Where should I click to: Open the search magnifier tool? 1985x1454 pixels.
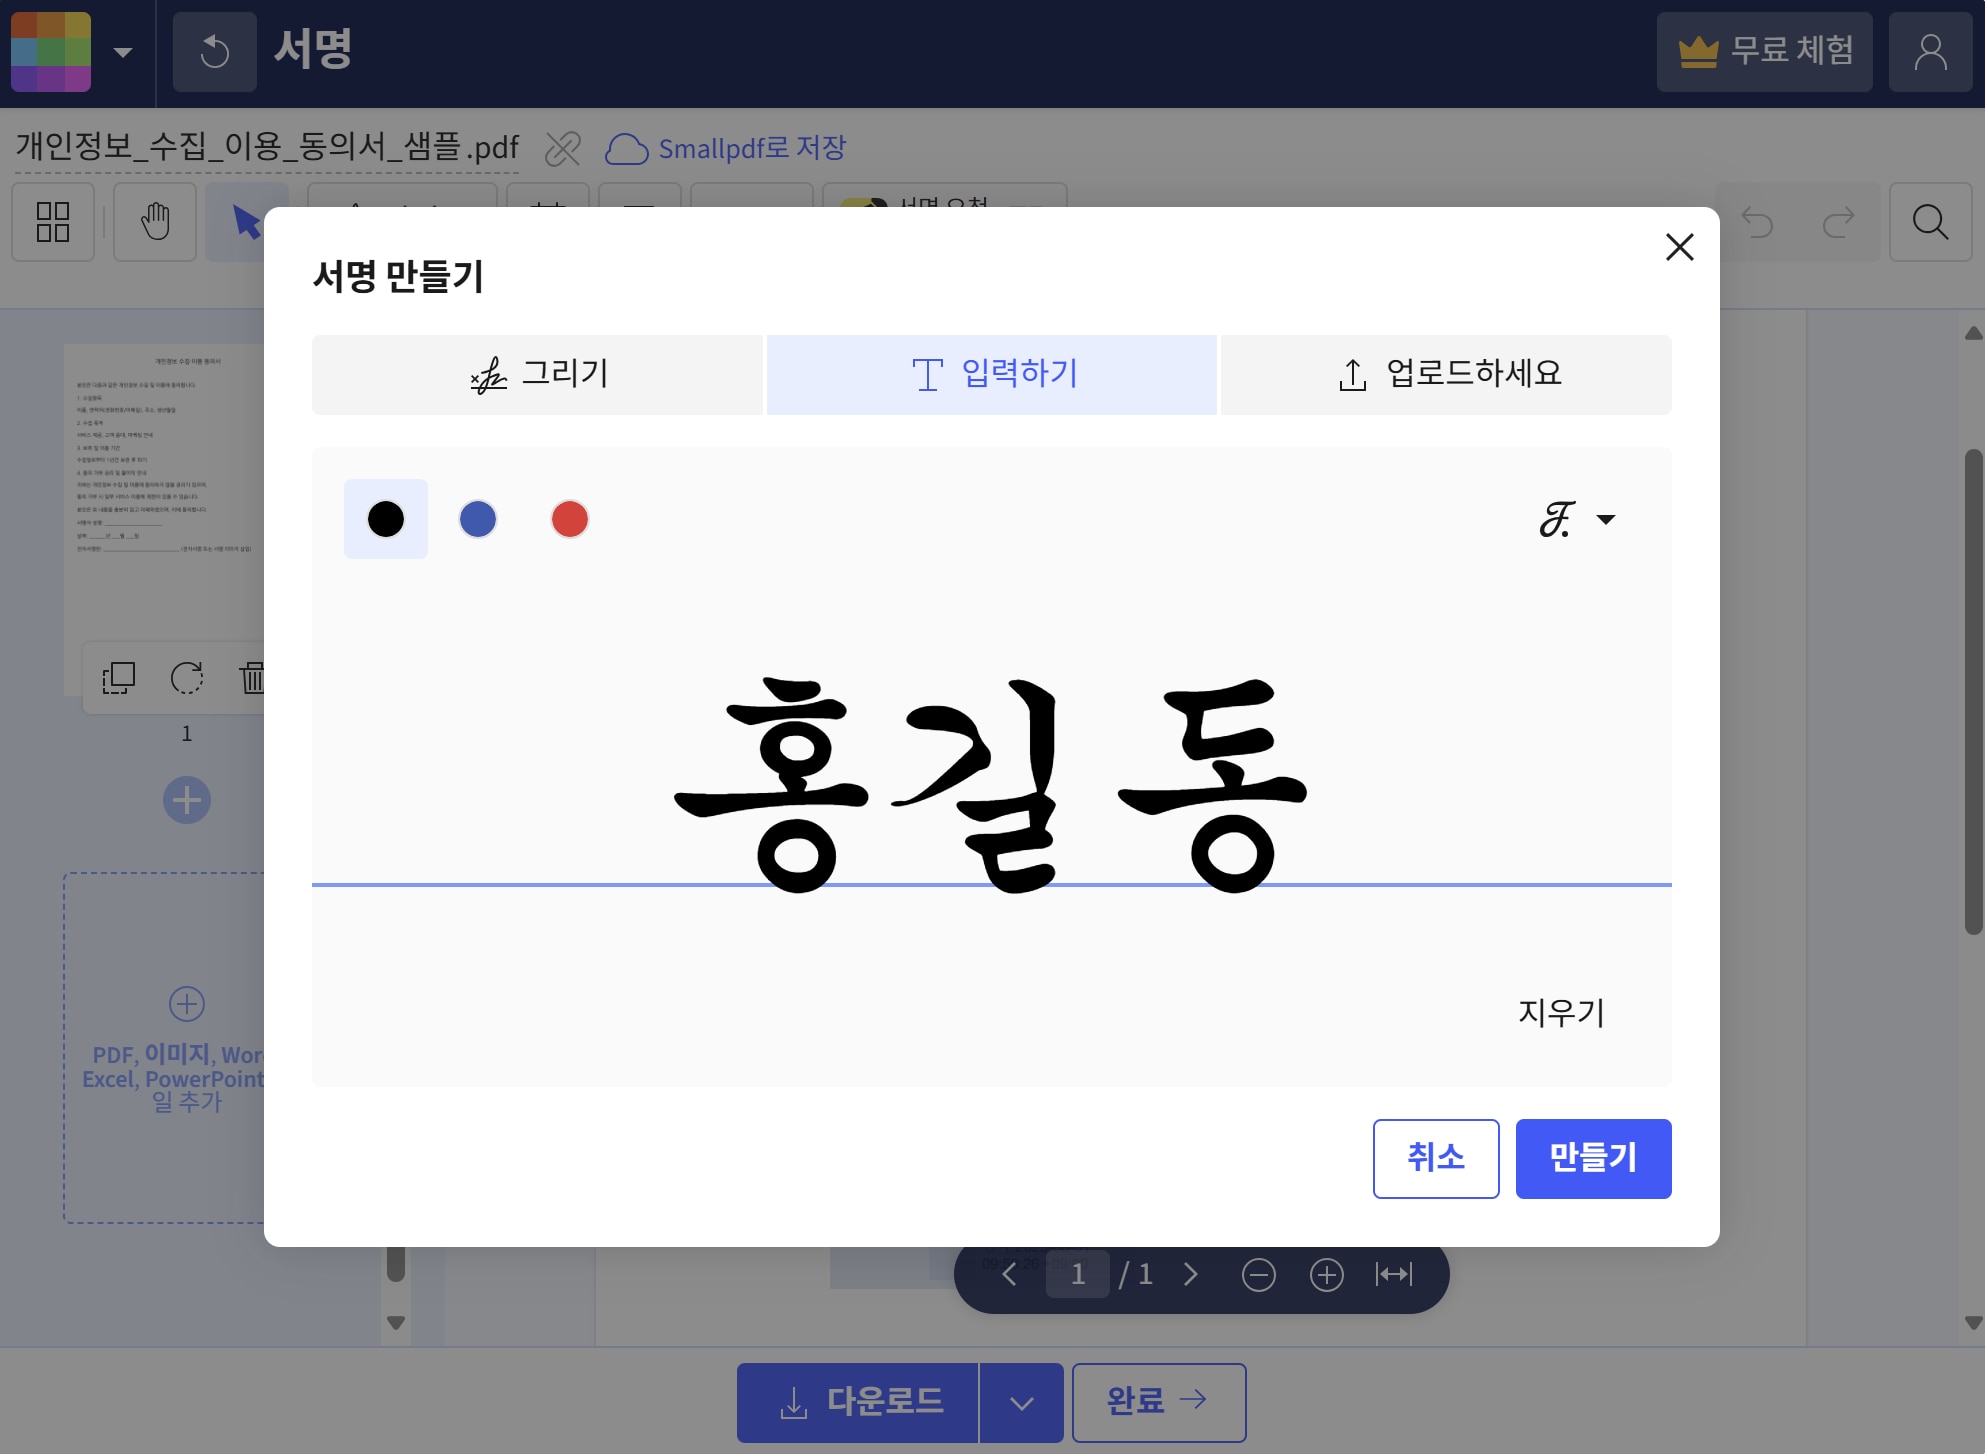point(1930,222)
